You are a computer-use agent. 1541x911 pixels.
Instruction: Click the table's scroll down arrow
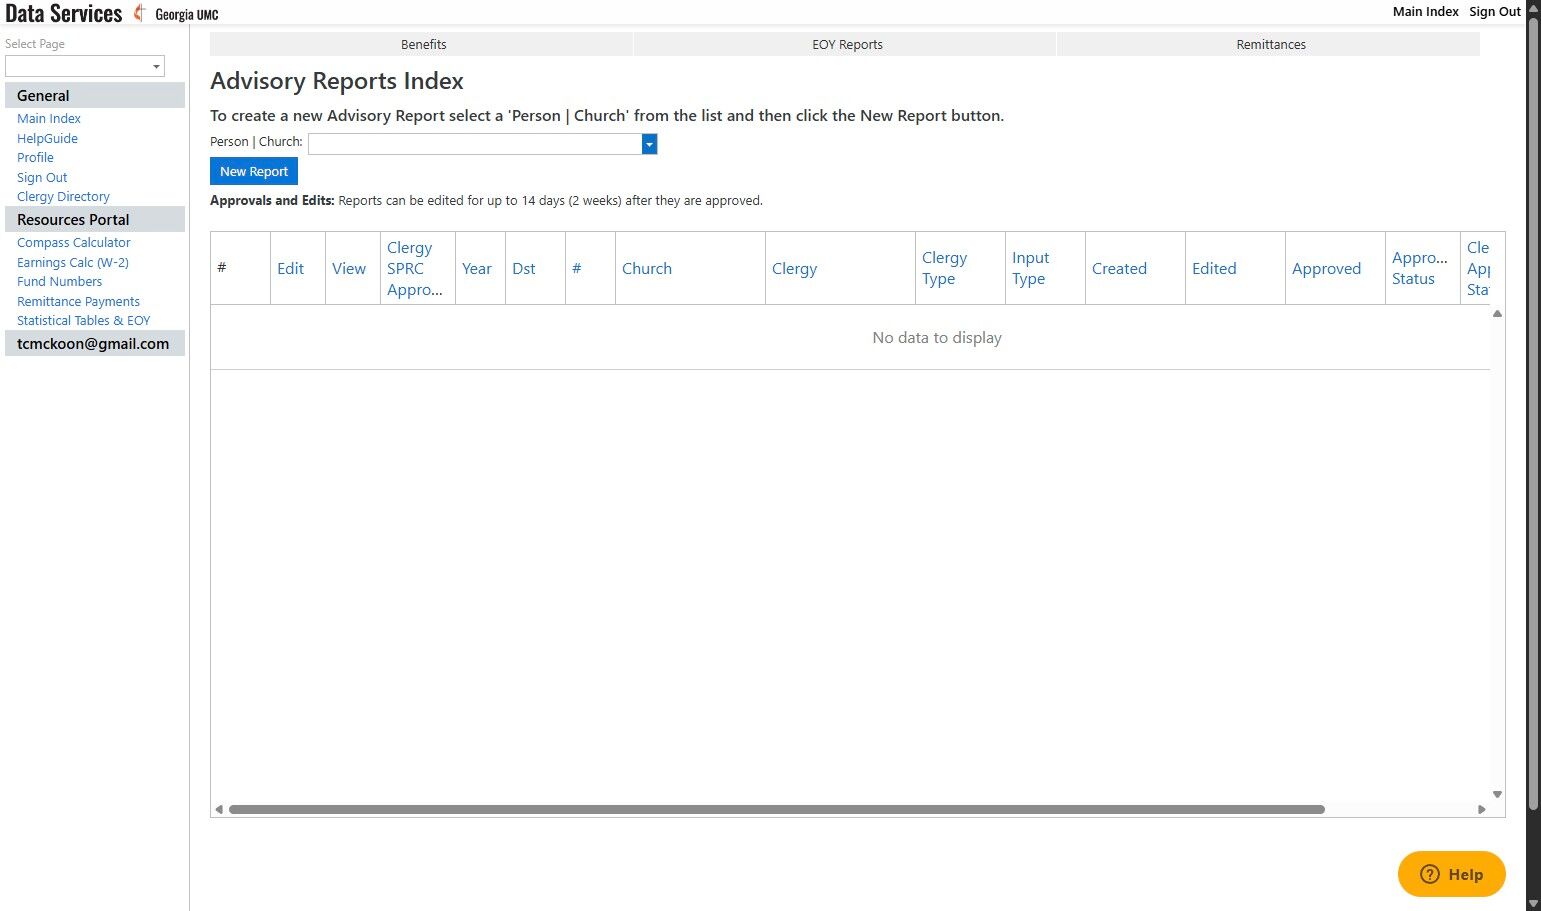tap(1497, 794)
